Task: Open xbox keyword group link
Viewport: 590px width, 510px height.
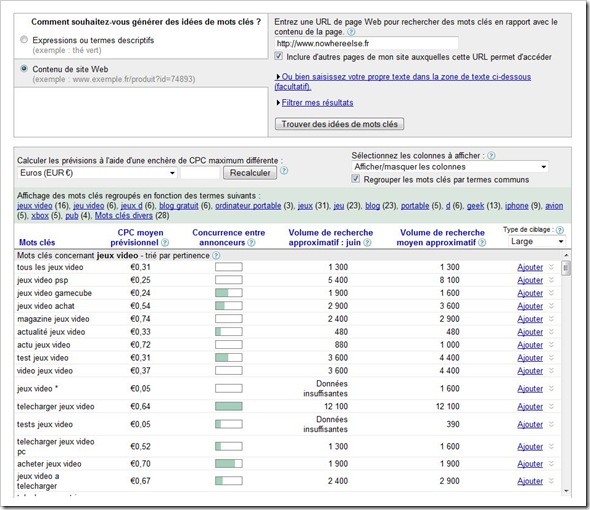Action: (x=40, y=216)
